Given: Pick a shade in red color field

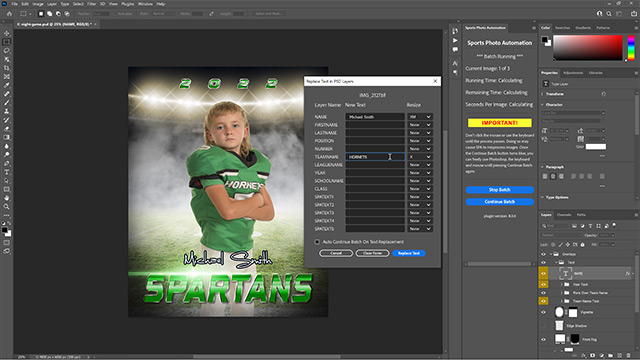Looking at the screenshot, I should pos(588,48).
